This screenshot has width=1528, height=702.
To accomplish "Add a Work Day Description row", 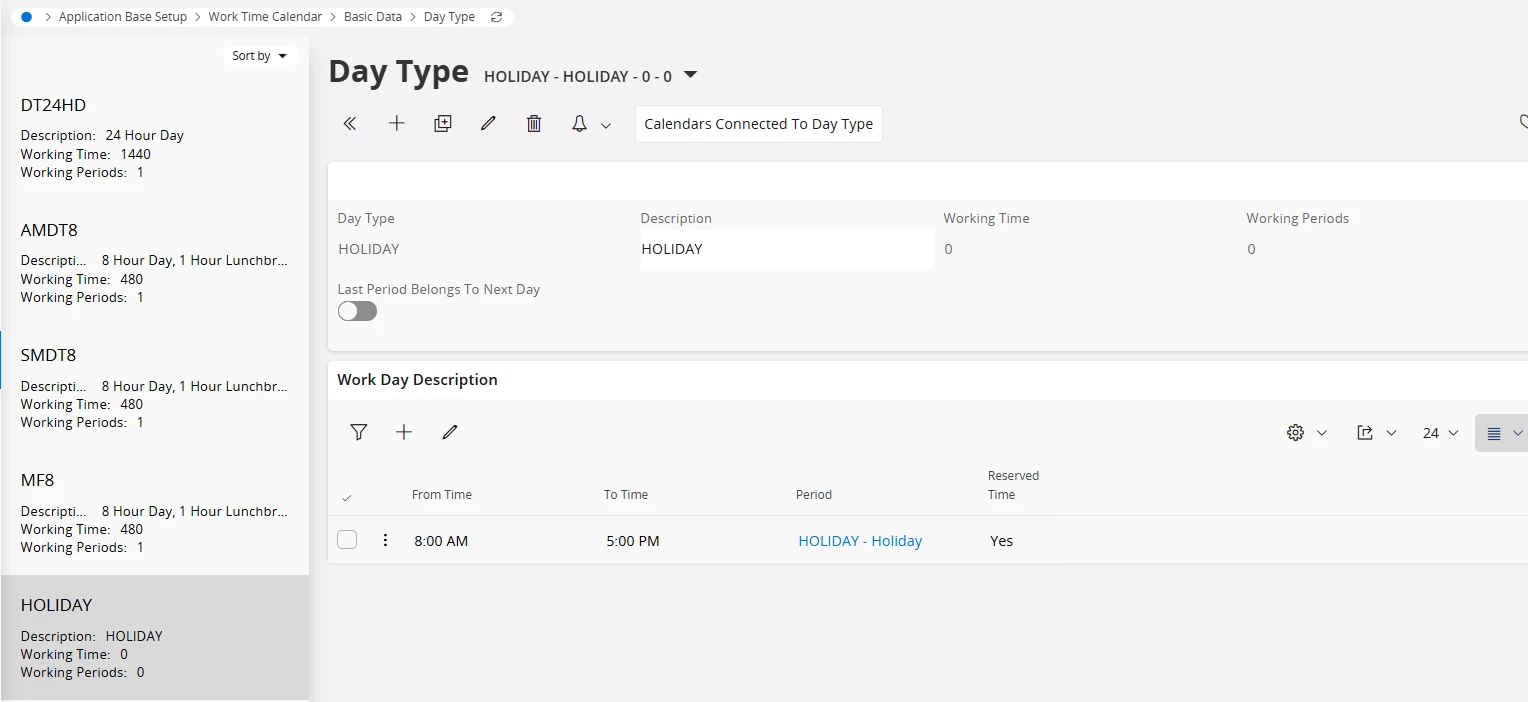I will 404,432.
